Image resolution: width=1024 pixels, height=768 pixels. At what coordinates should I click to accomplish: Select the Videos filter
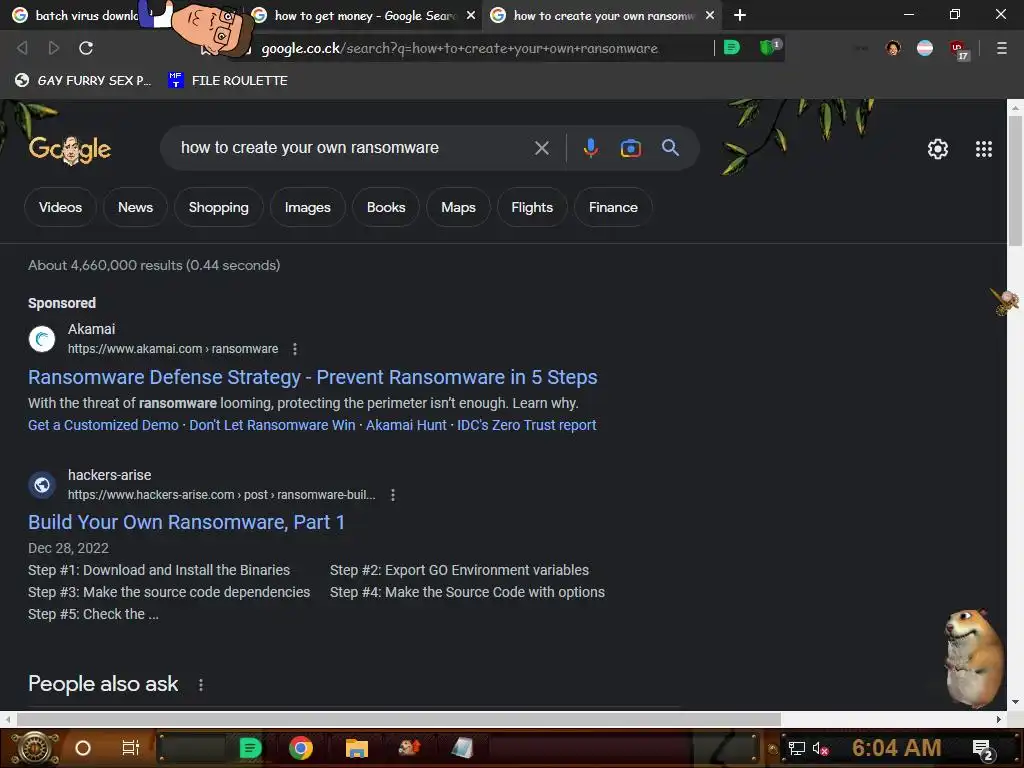(x=60, y=207)
